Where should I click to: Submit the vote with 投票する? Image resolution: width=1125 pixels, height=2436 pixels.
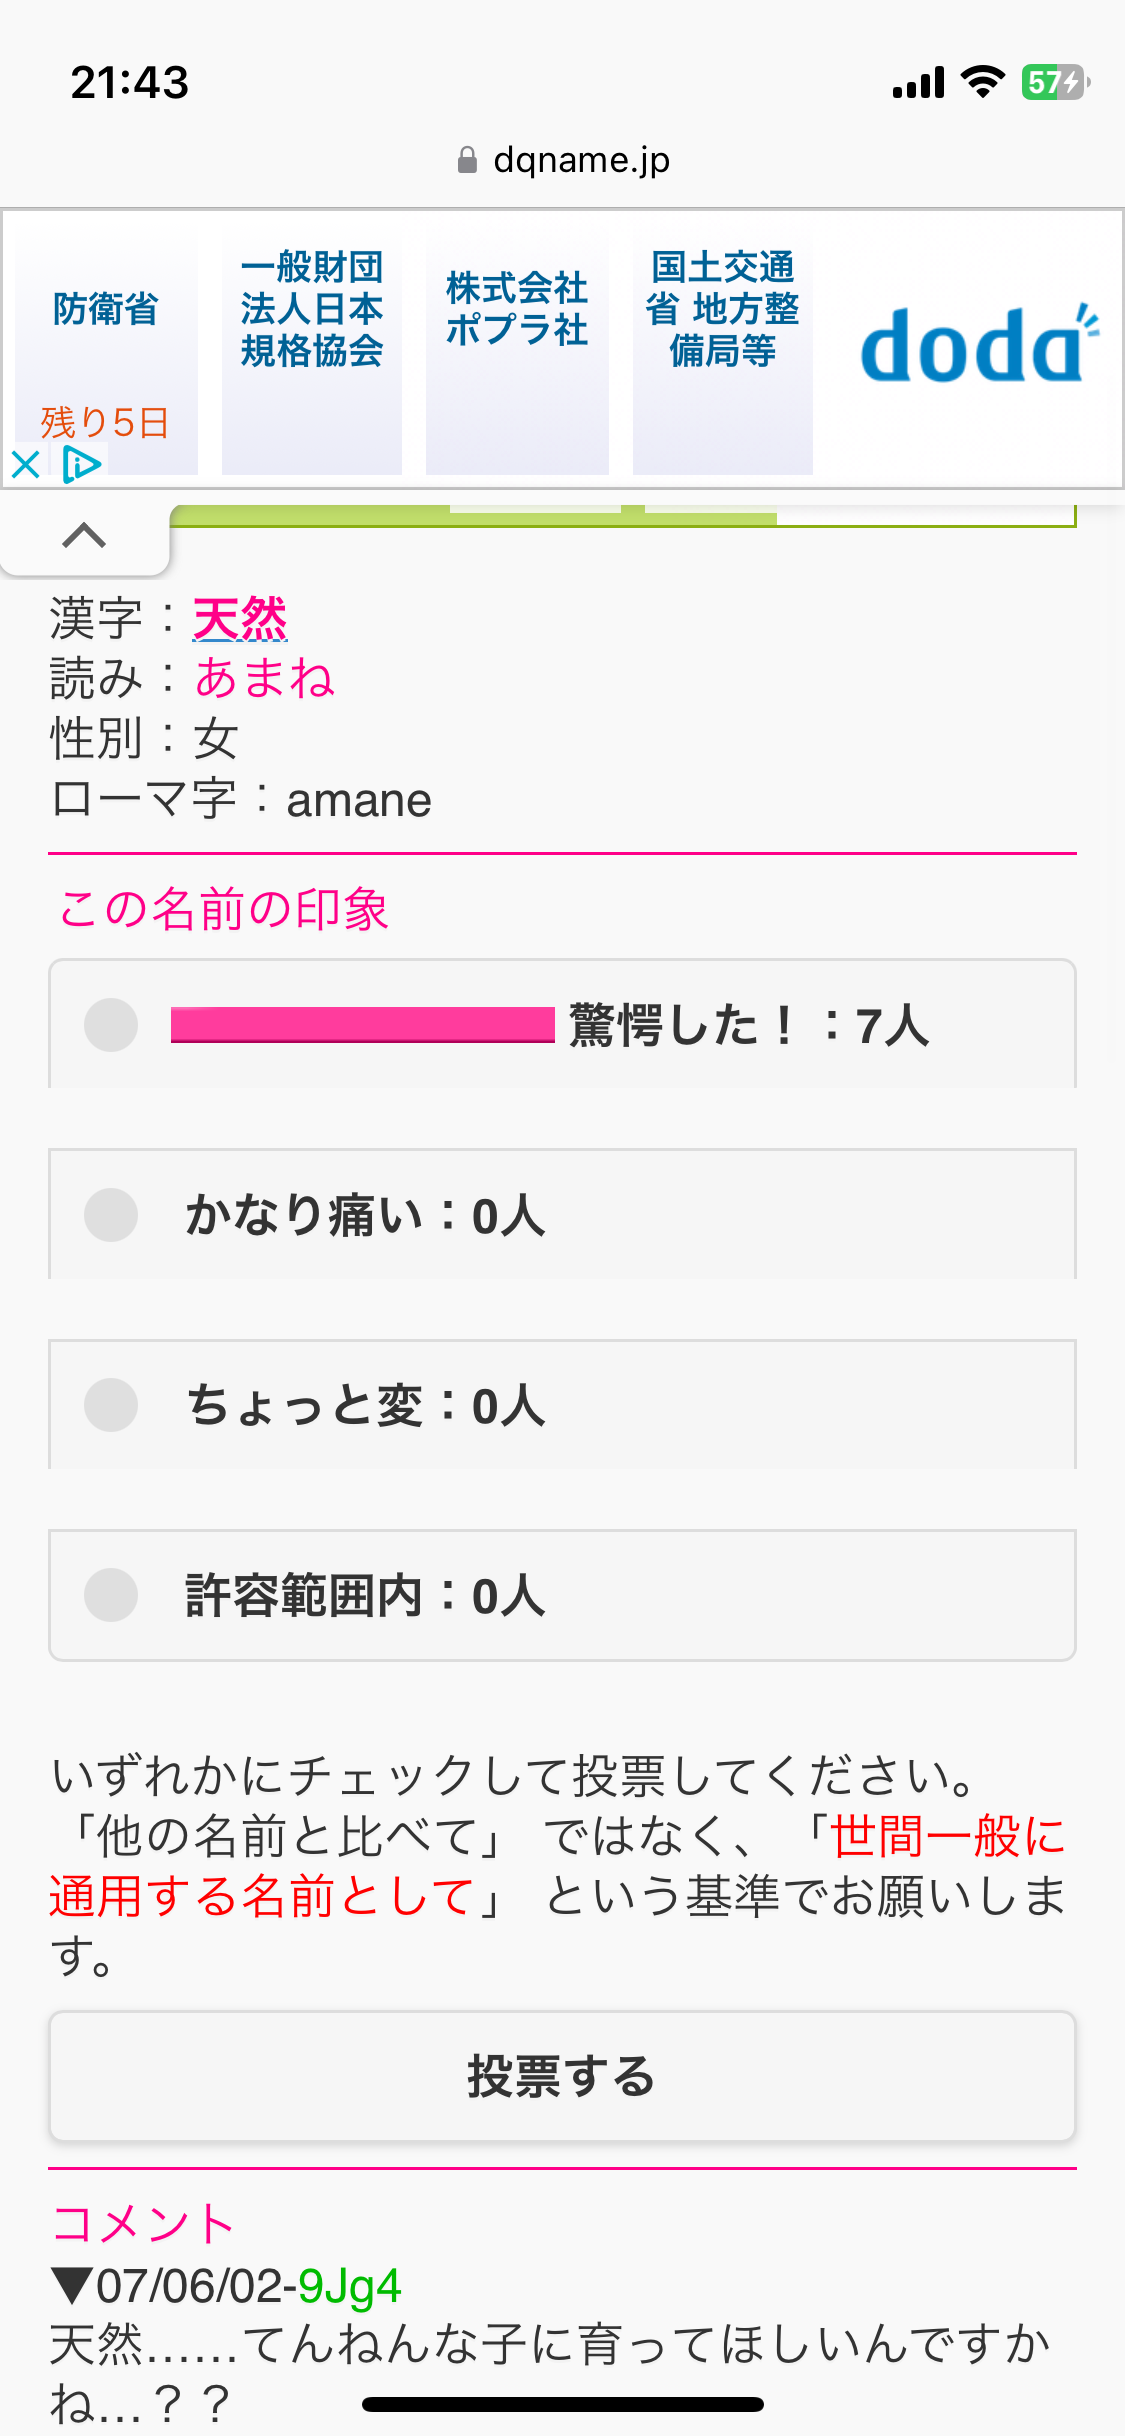[x=562, y=2076]
